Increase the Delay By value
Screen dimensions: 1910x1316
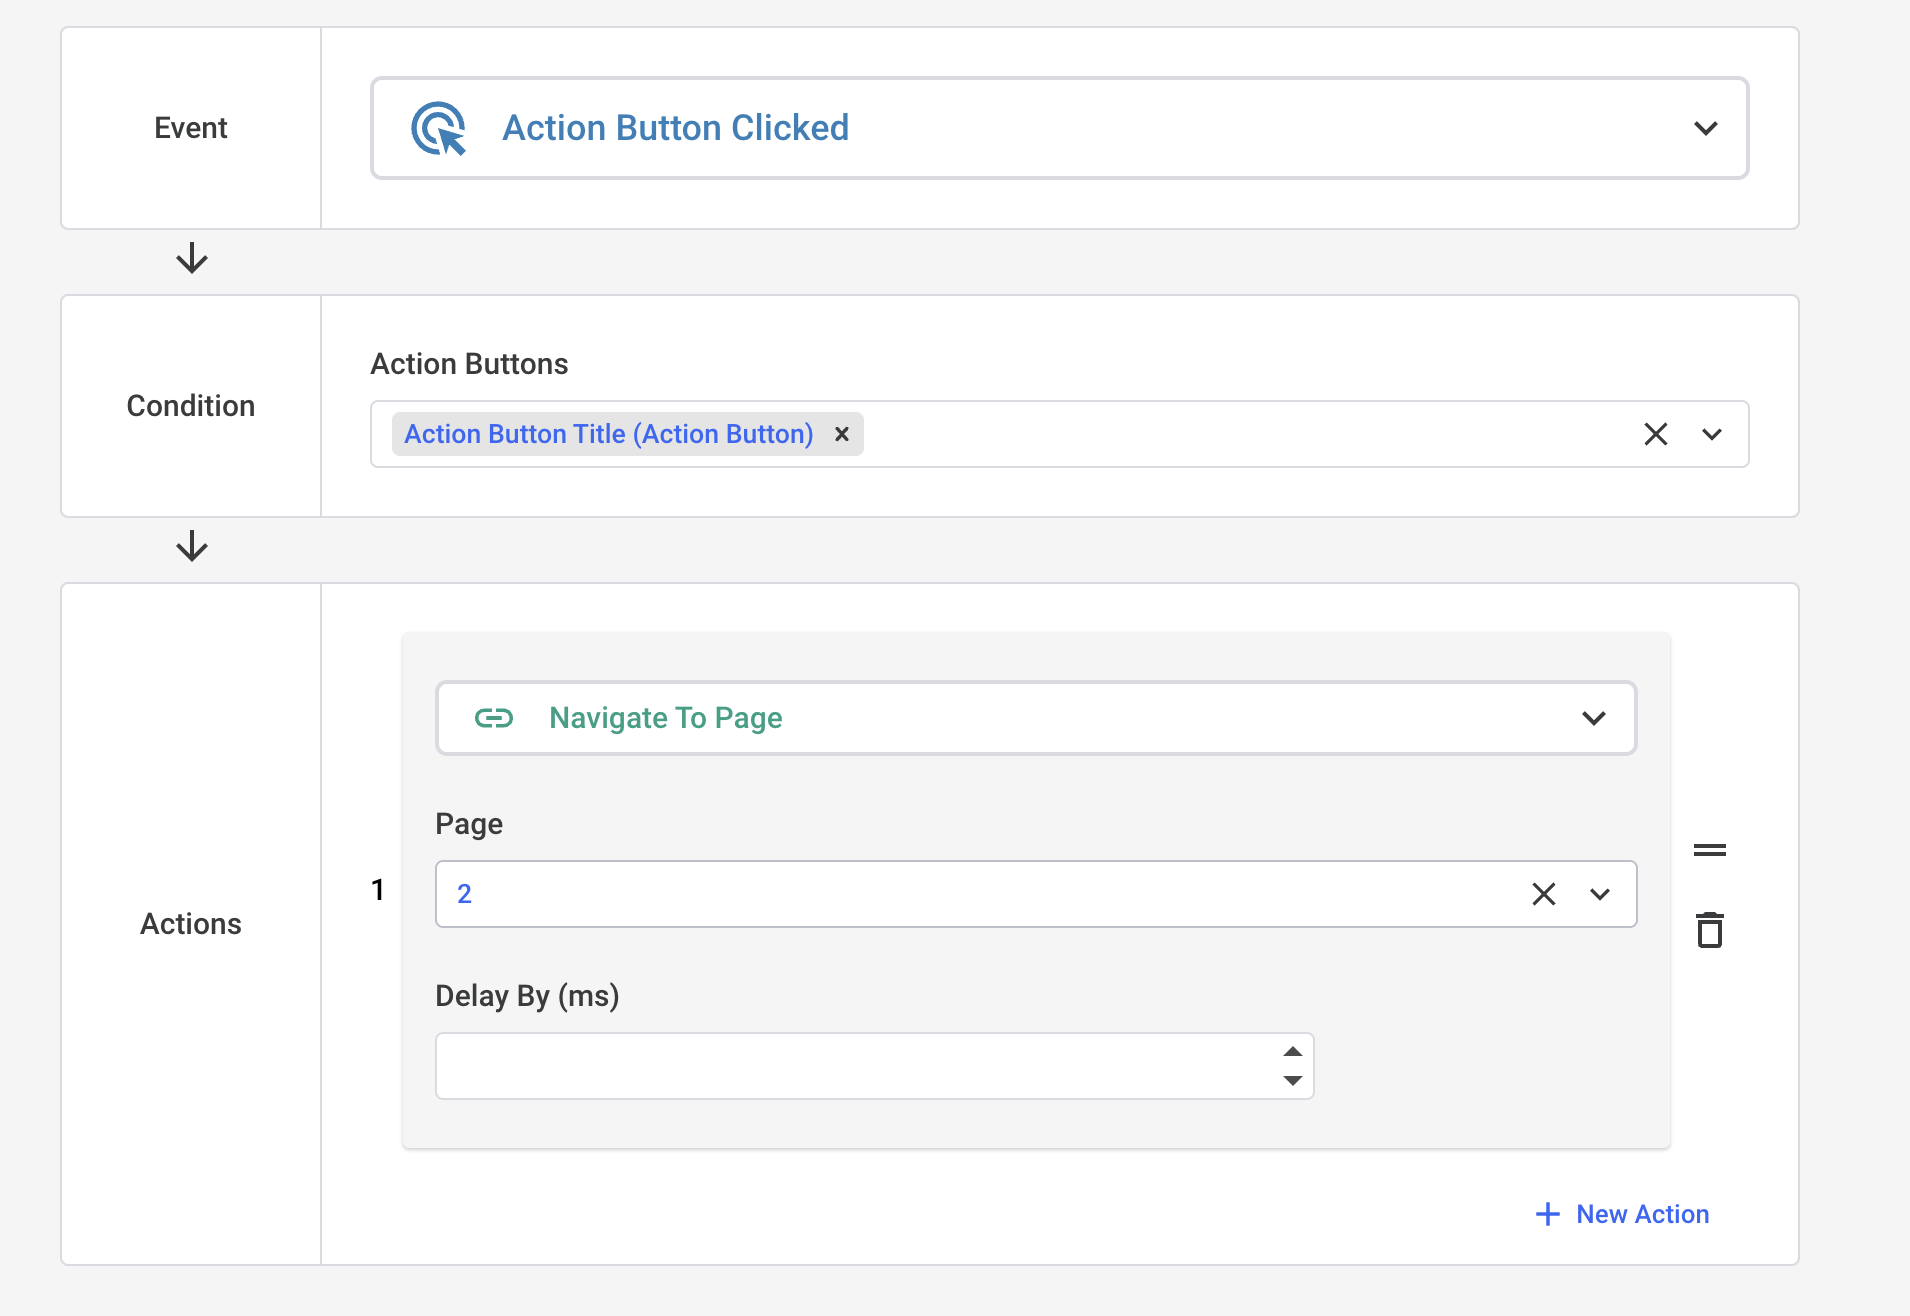click(1293, 1051)
